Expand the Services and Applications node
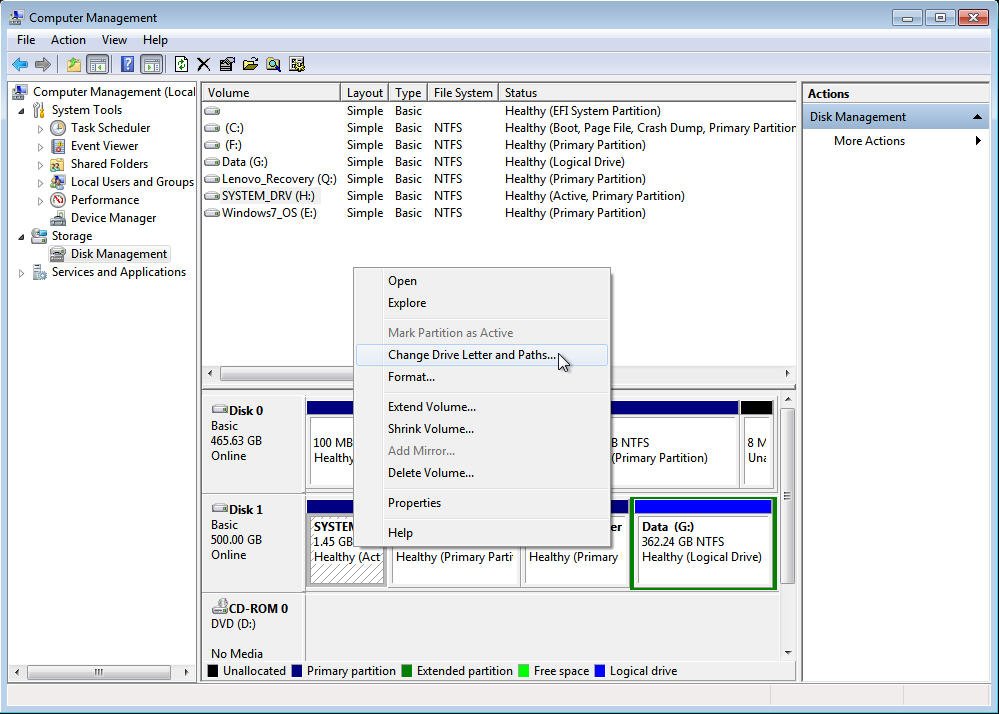 pyautogui.click(x=21, y=272)
